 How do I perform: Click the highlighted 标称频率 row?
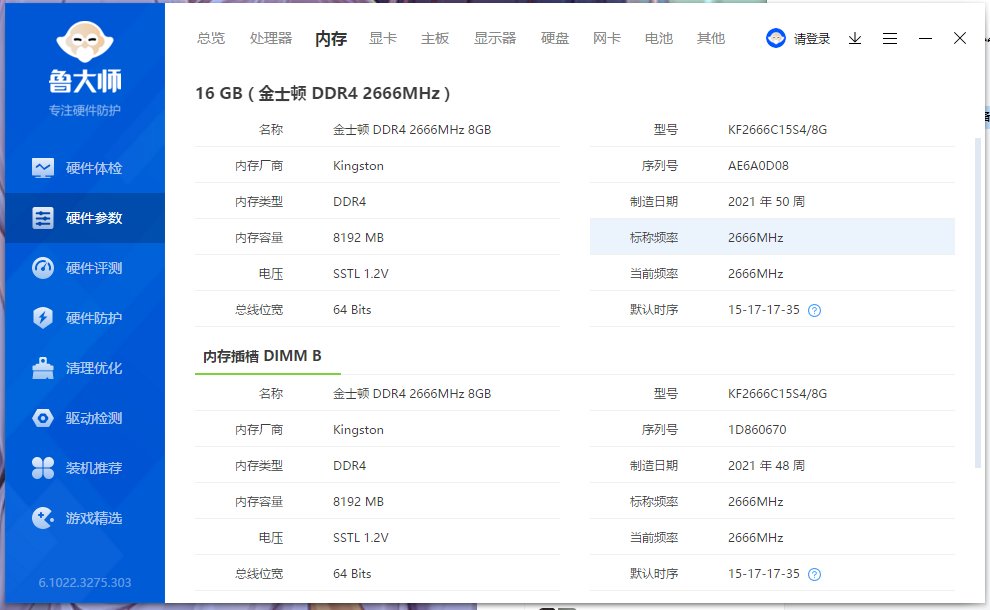(x=772, y=237)
